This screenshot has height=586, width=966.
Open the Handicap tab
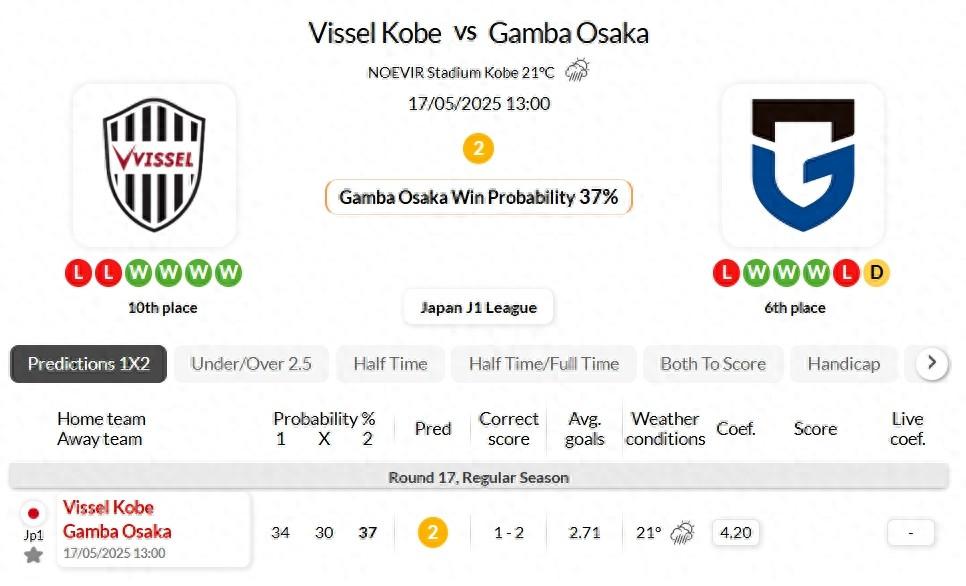844,364
